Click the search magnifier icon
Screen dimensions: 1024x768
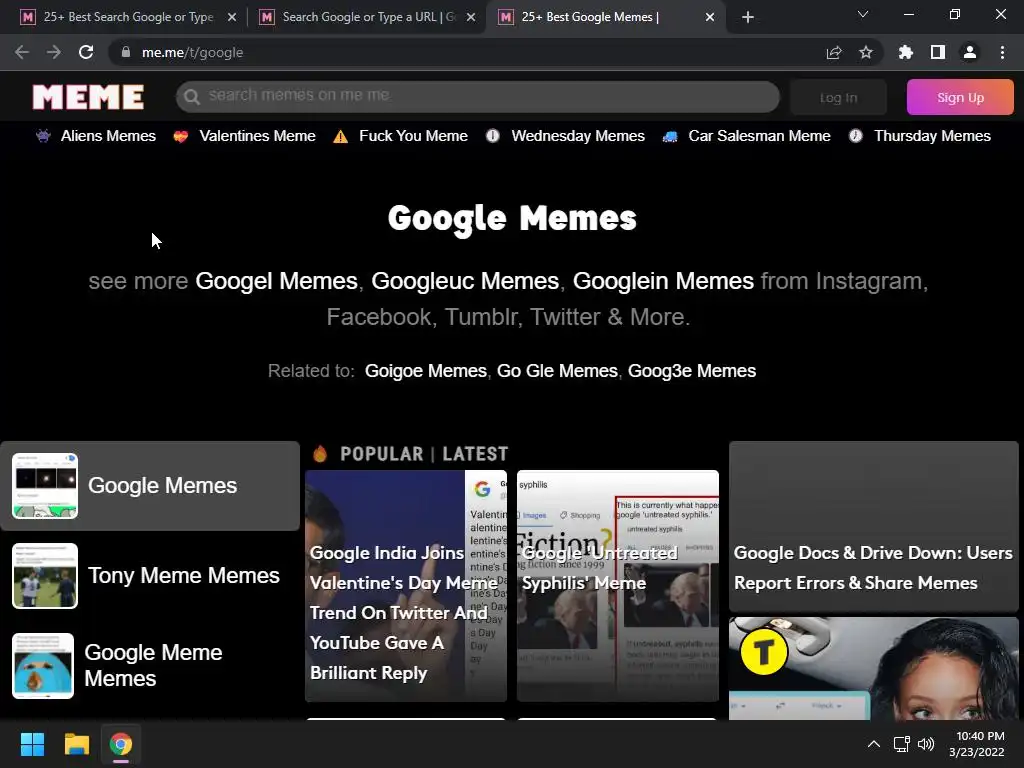(x=191, y=97)
